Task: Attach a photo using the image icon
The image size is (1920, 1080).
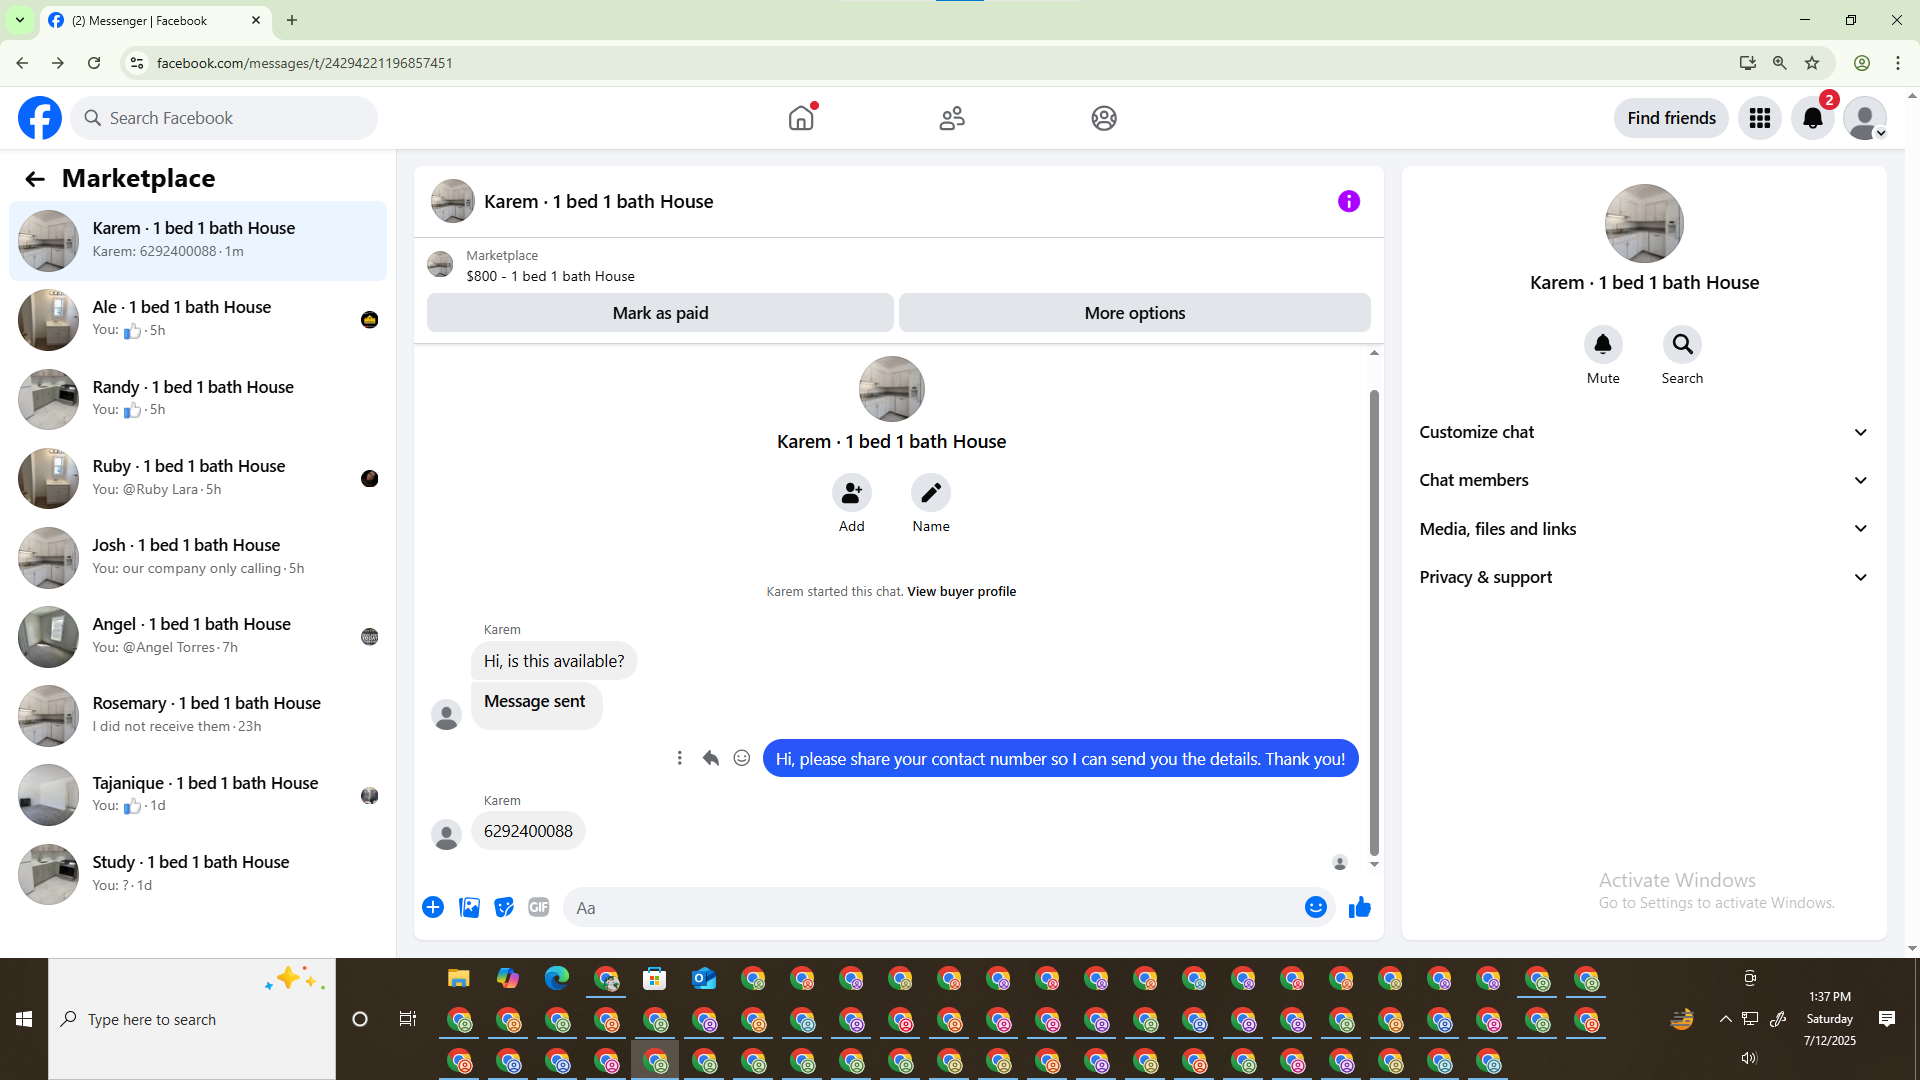Action: pos(469,907)
